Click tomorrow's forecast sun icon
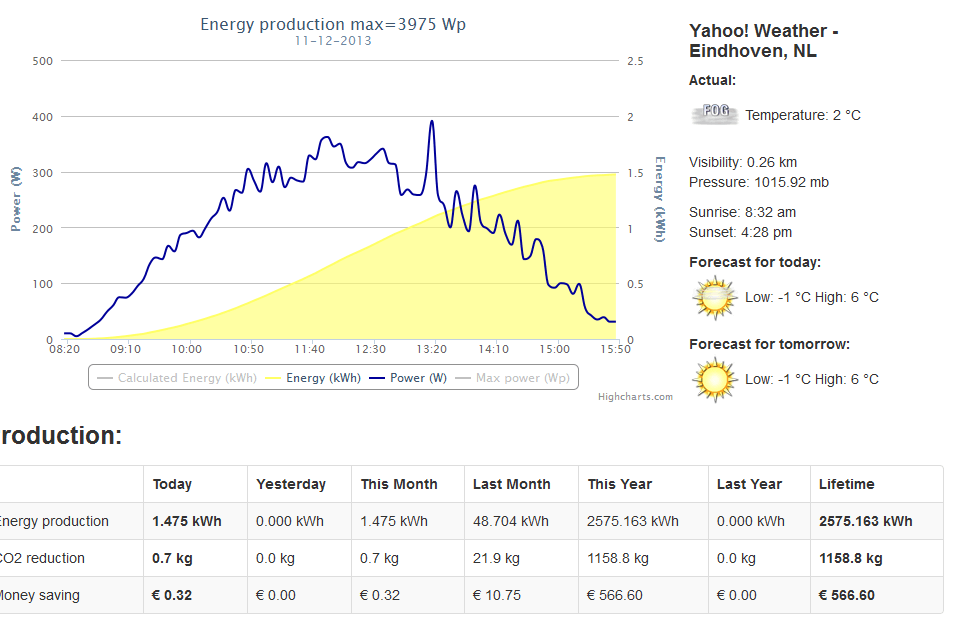This screenshot has height=619, width=954. click(715, 380)
